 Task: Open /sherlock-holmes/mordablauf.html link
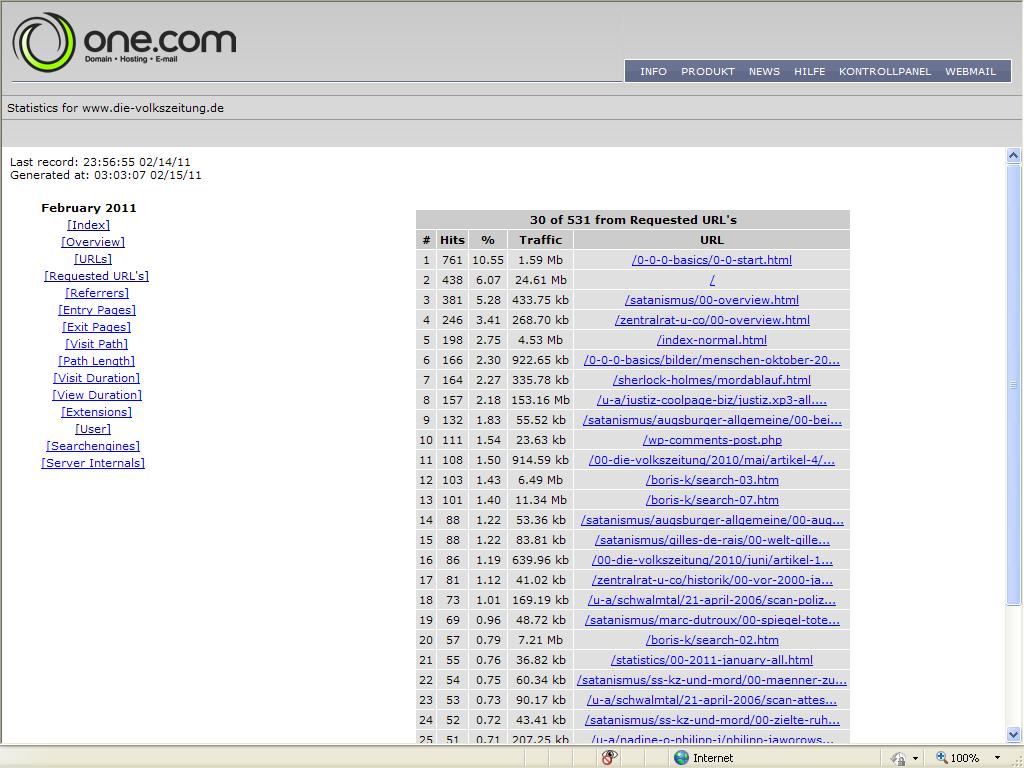[x=712, y=379]
